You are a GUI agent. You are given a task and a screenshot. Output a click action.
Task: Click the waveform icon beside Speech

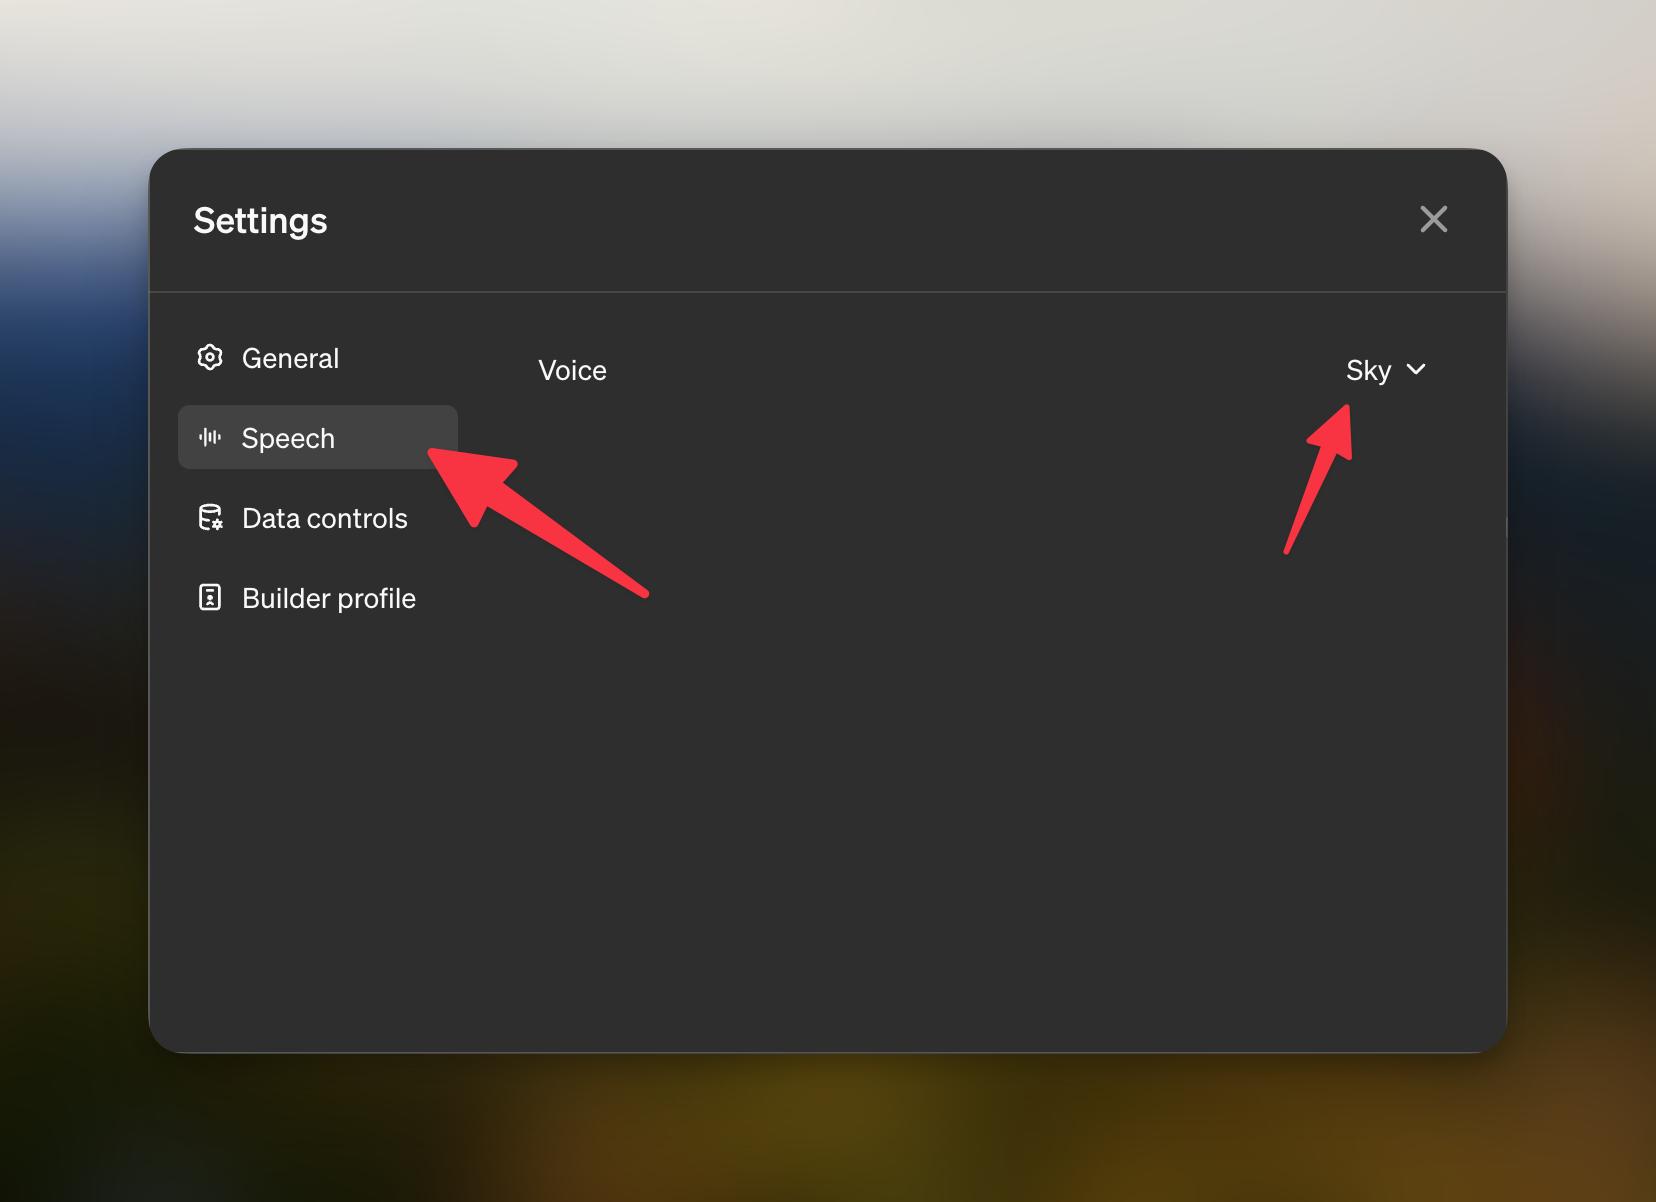point(210,437)
